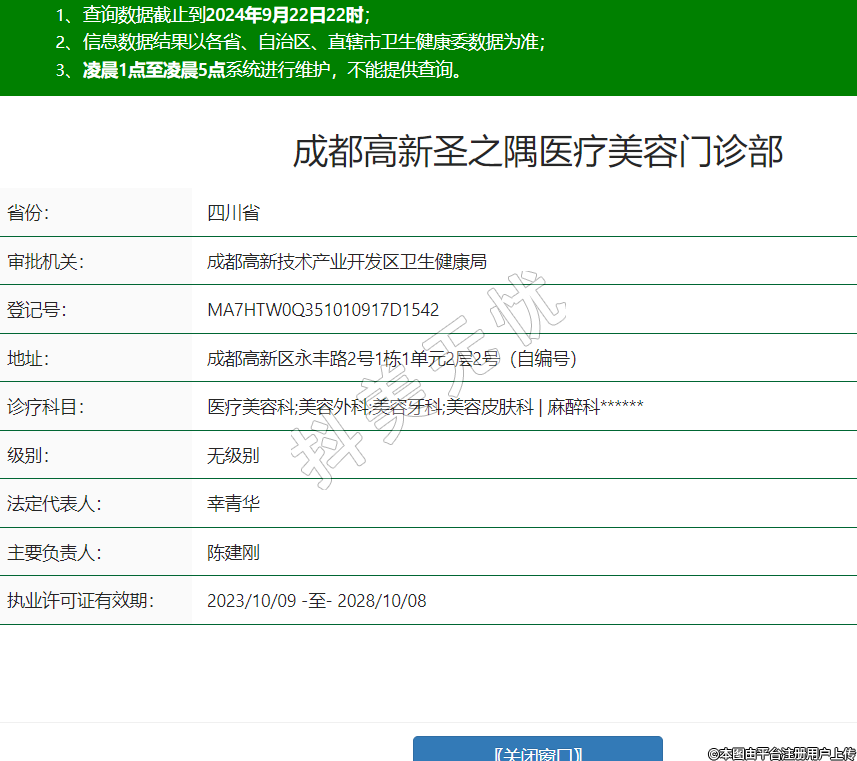Click the 登记号 field label
This screenshot has height=761, width=857.
(36, 310)
